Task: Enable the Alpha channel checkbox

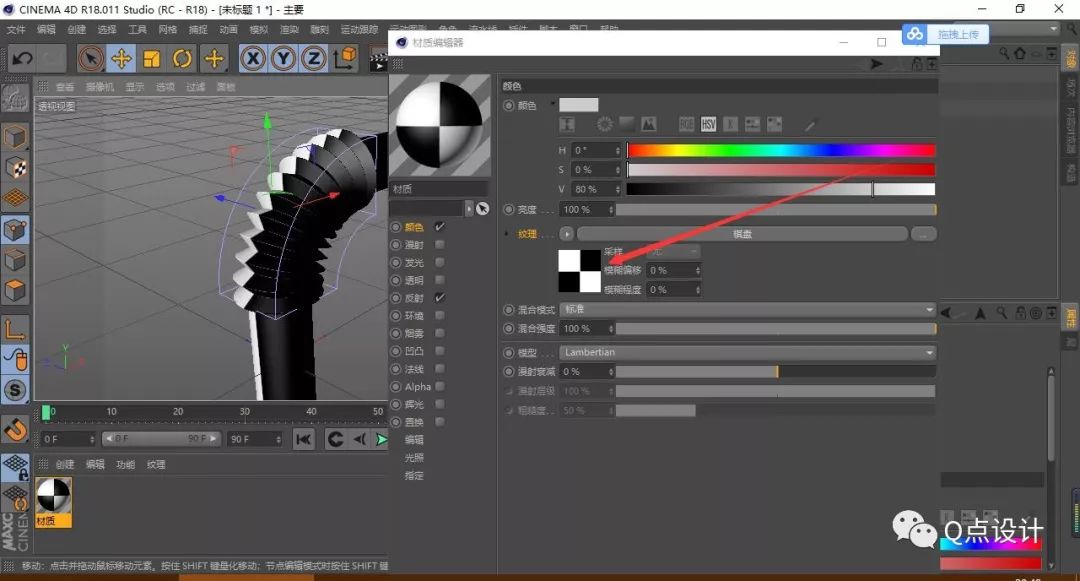Action: point(440,385)
